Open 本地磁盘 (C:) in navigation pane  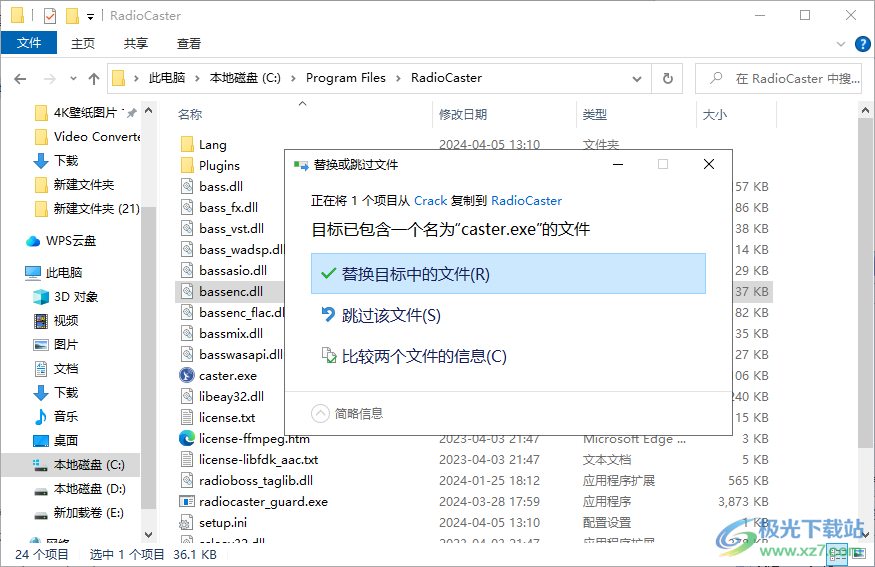[89, 465]
